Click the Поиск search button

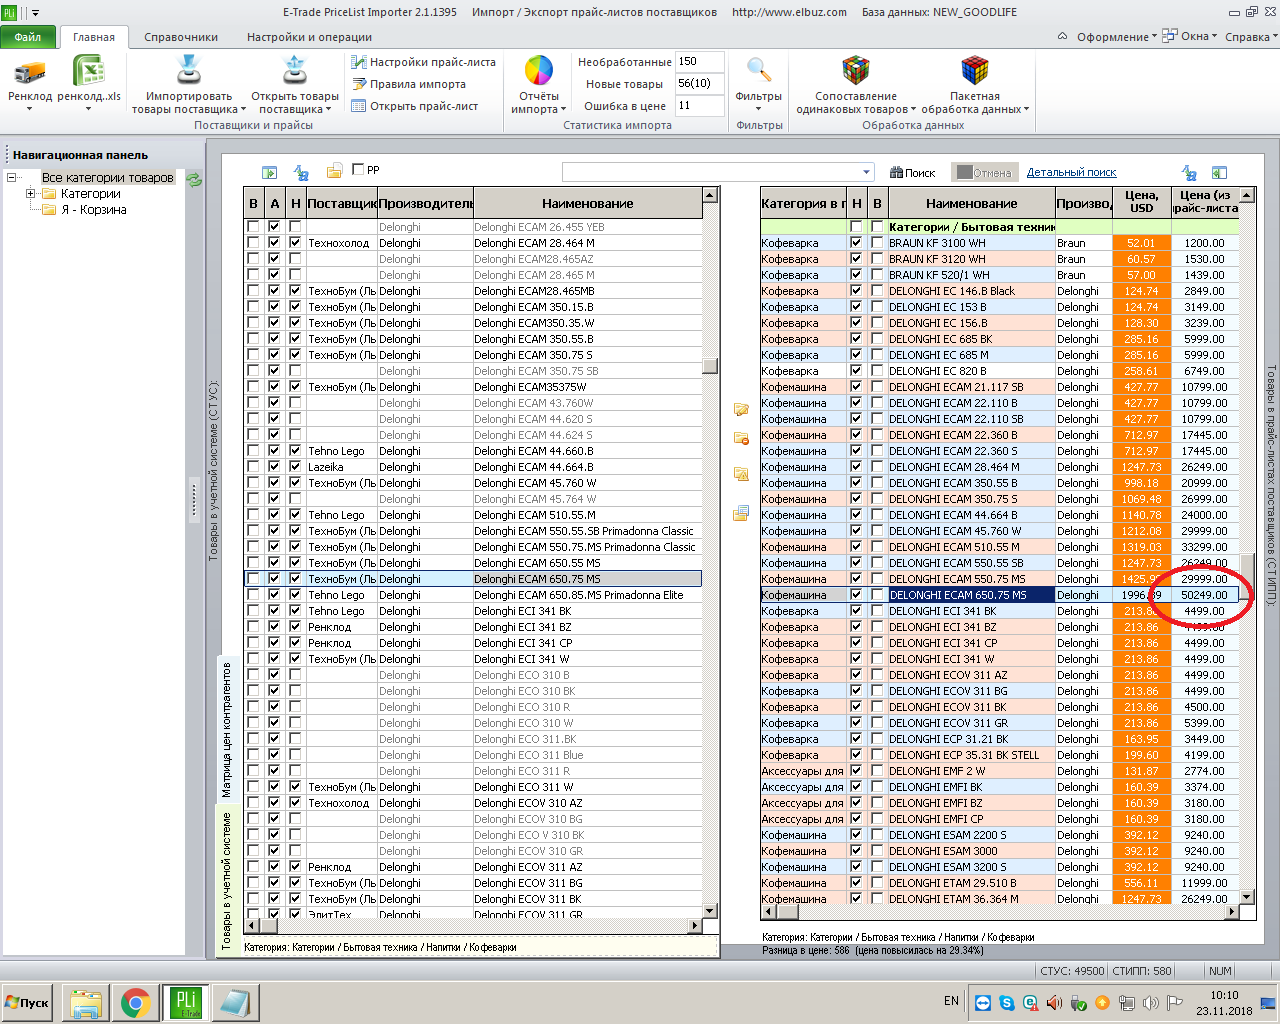click(913, 173)
